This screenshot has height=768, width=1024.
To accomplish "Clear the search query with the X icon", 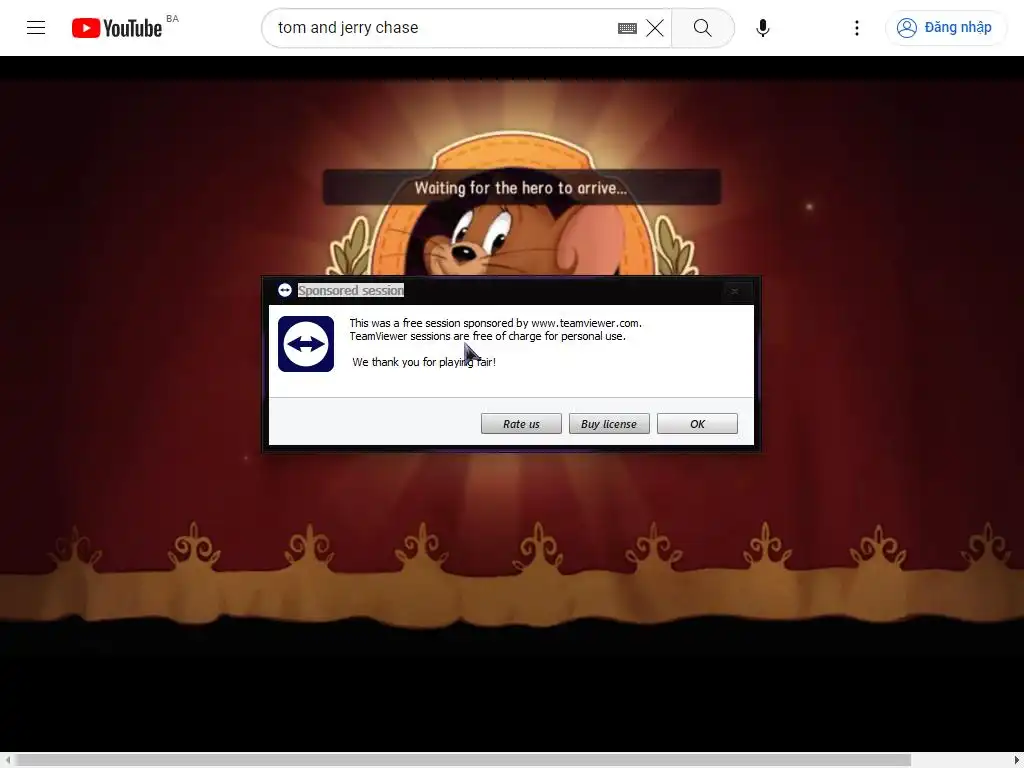I will pyautogui.click(x=655, y=28).
